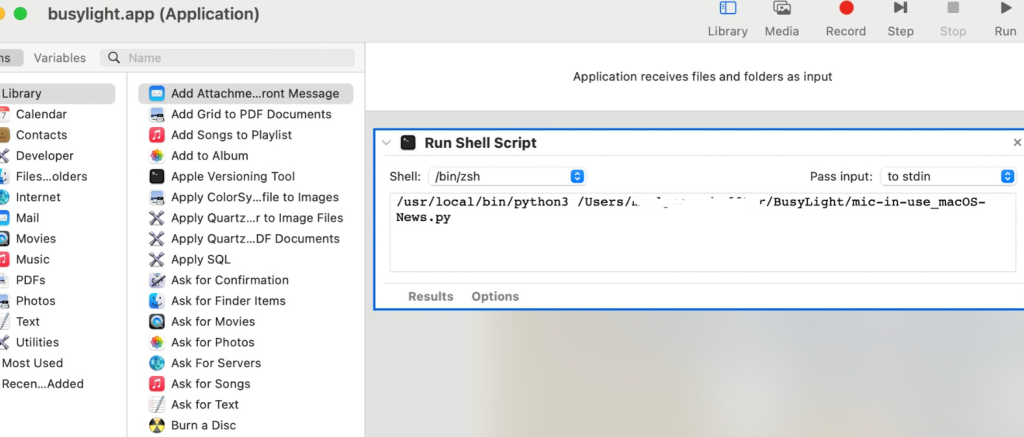Screen dimensions: 1024x437
Task: Click the Name search field
Action: point(227,57)
